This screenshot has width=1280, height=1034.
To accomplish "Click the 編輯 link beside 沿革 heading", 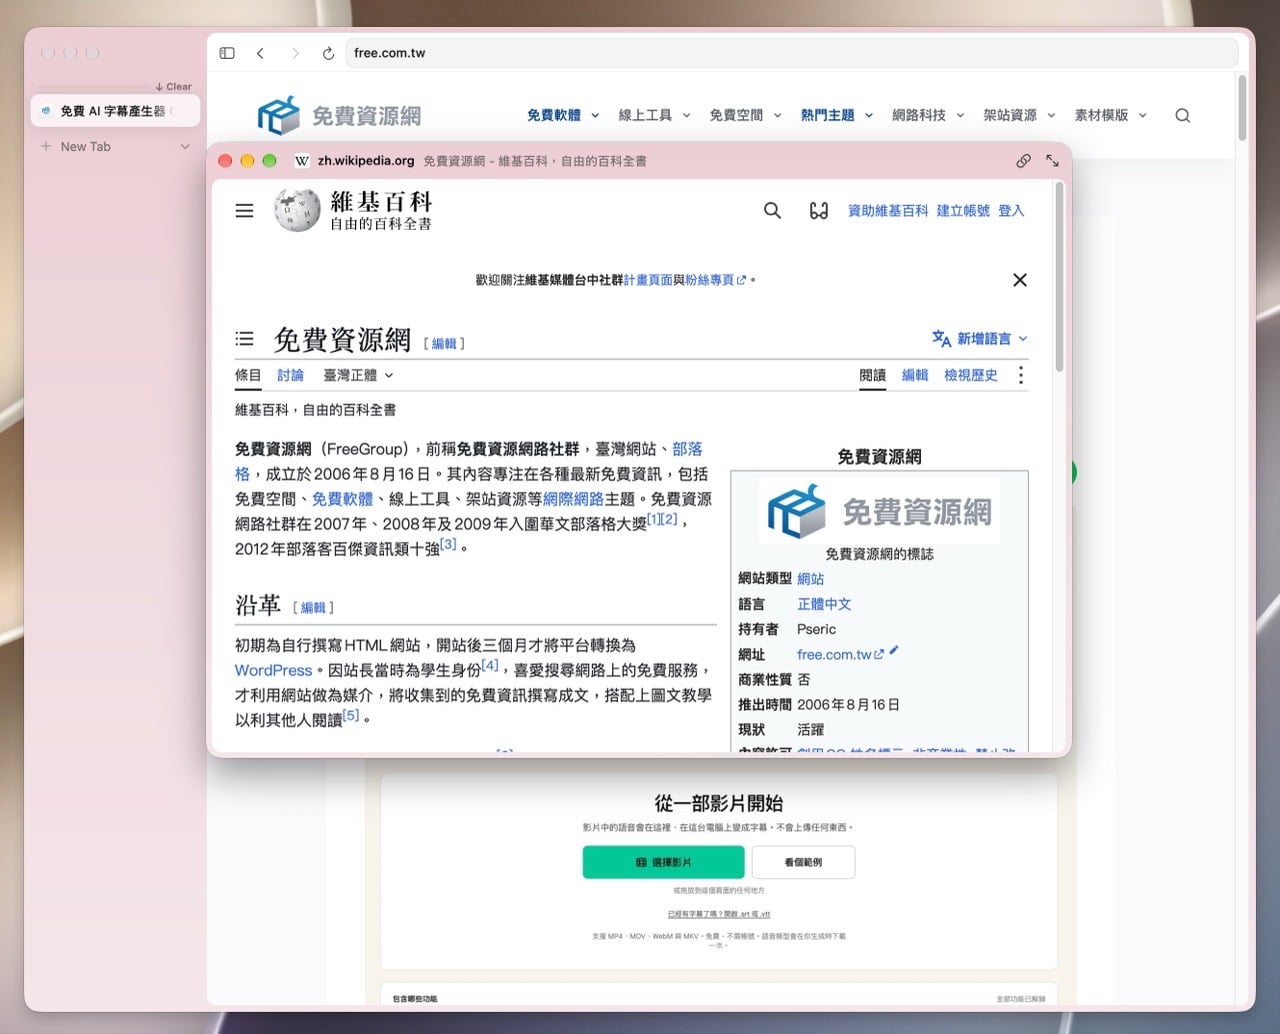I will coord(313,607).
